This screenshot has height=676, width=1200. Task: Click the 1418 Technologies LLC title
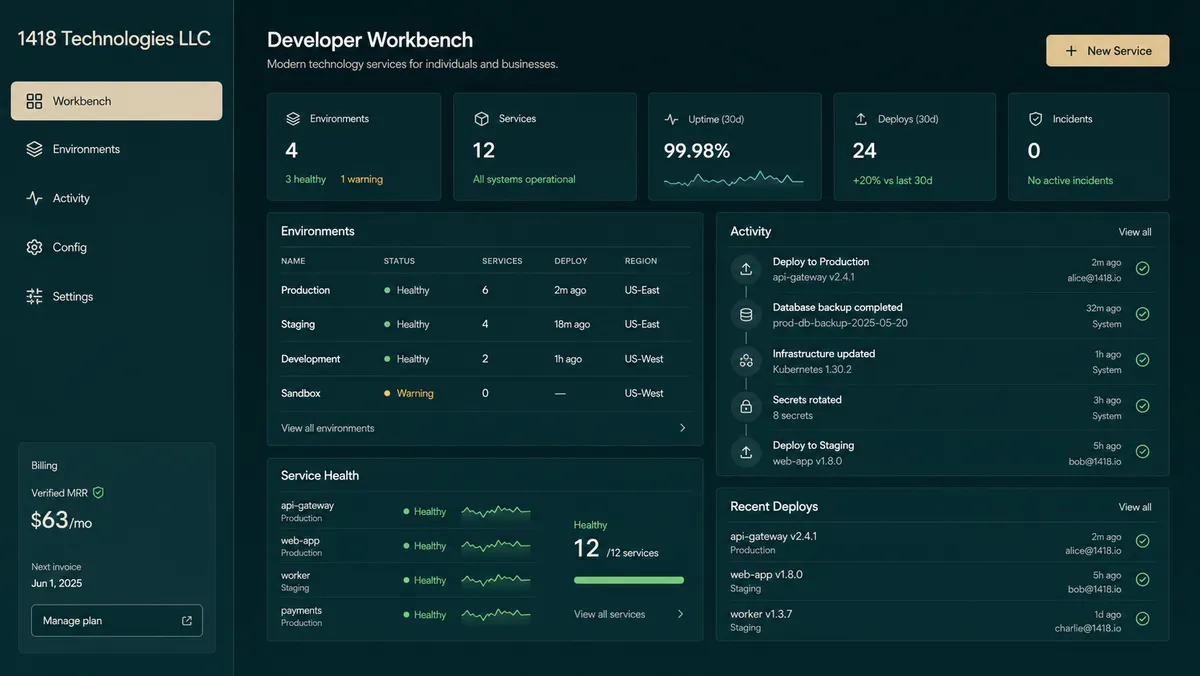[x=114, y=39]
